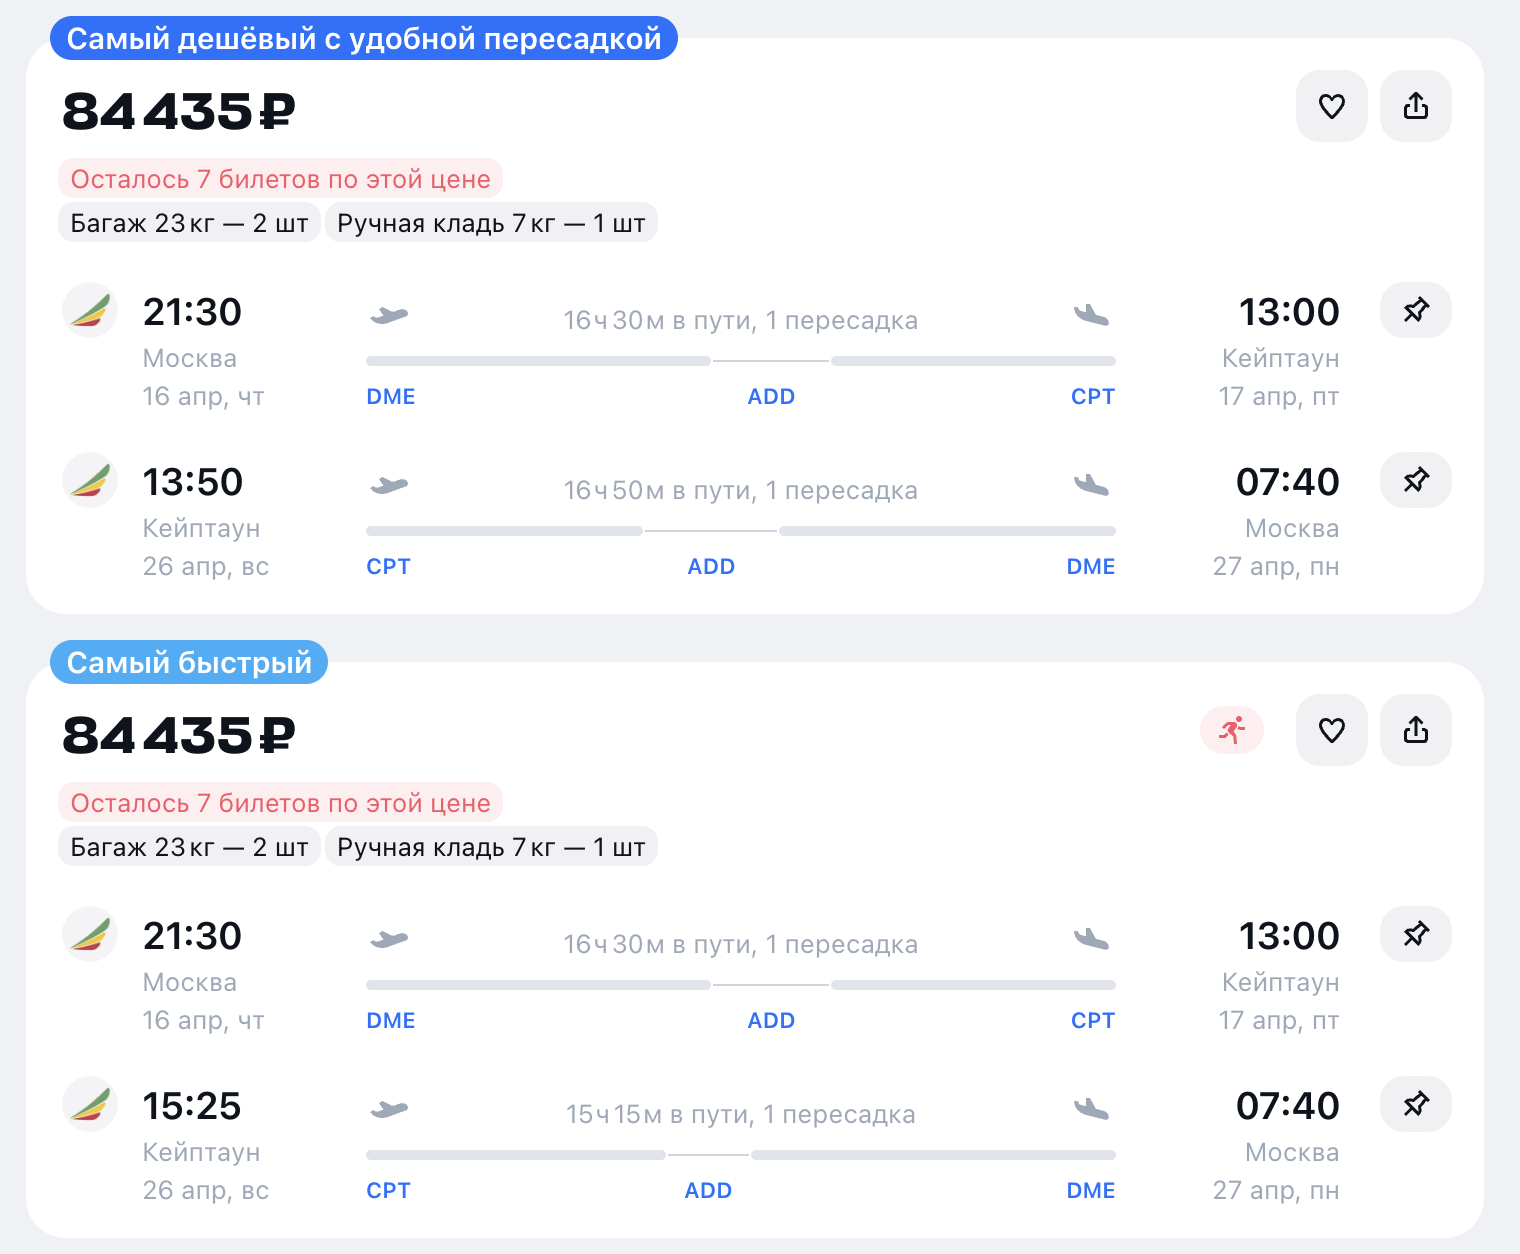The image size is (1520, 1254).
Task: Pin the 15:25 Cape Town return flight
Action: click(1415, 1104)
